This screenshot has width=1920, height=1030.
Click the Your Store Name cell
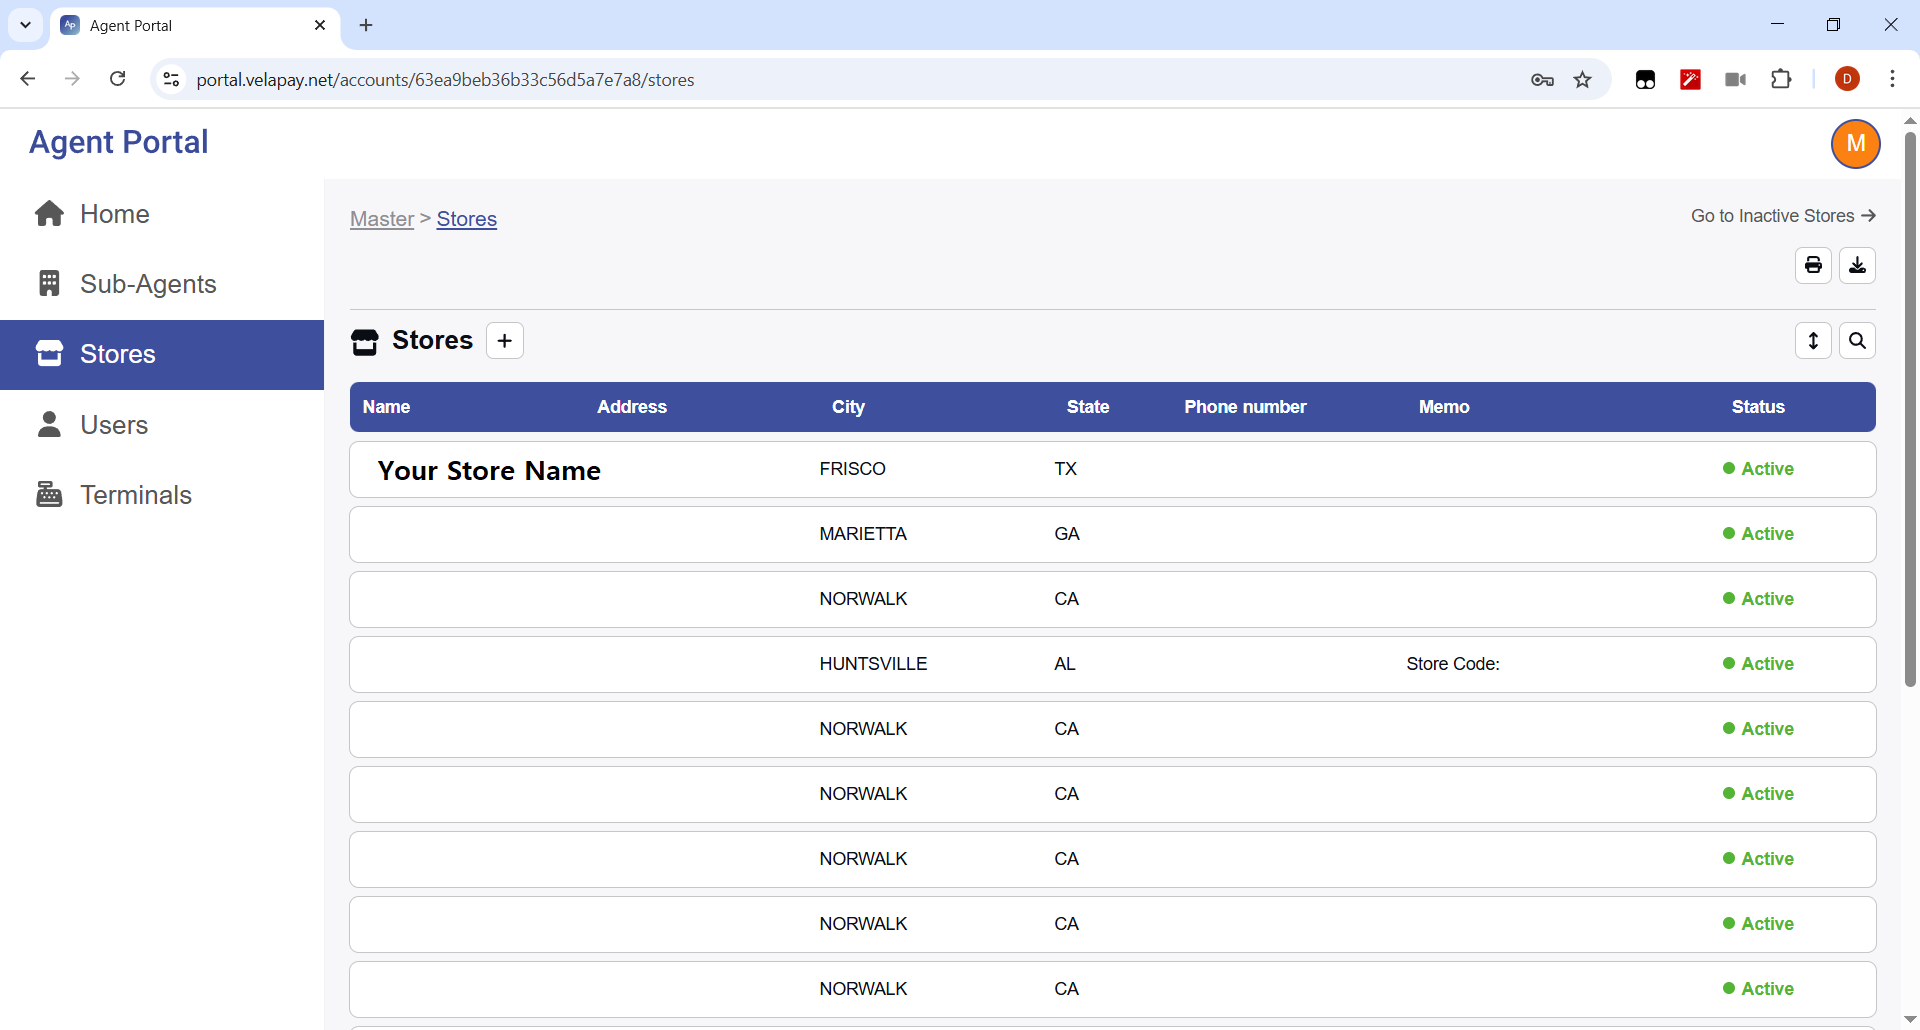click(x=489, y=471)
